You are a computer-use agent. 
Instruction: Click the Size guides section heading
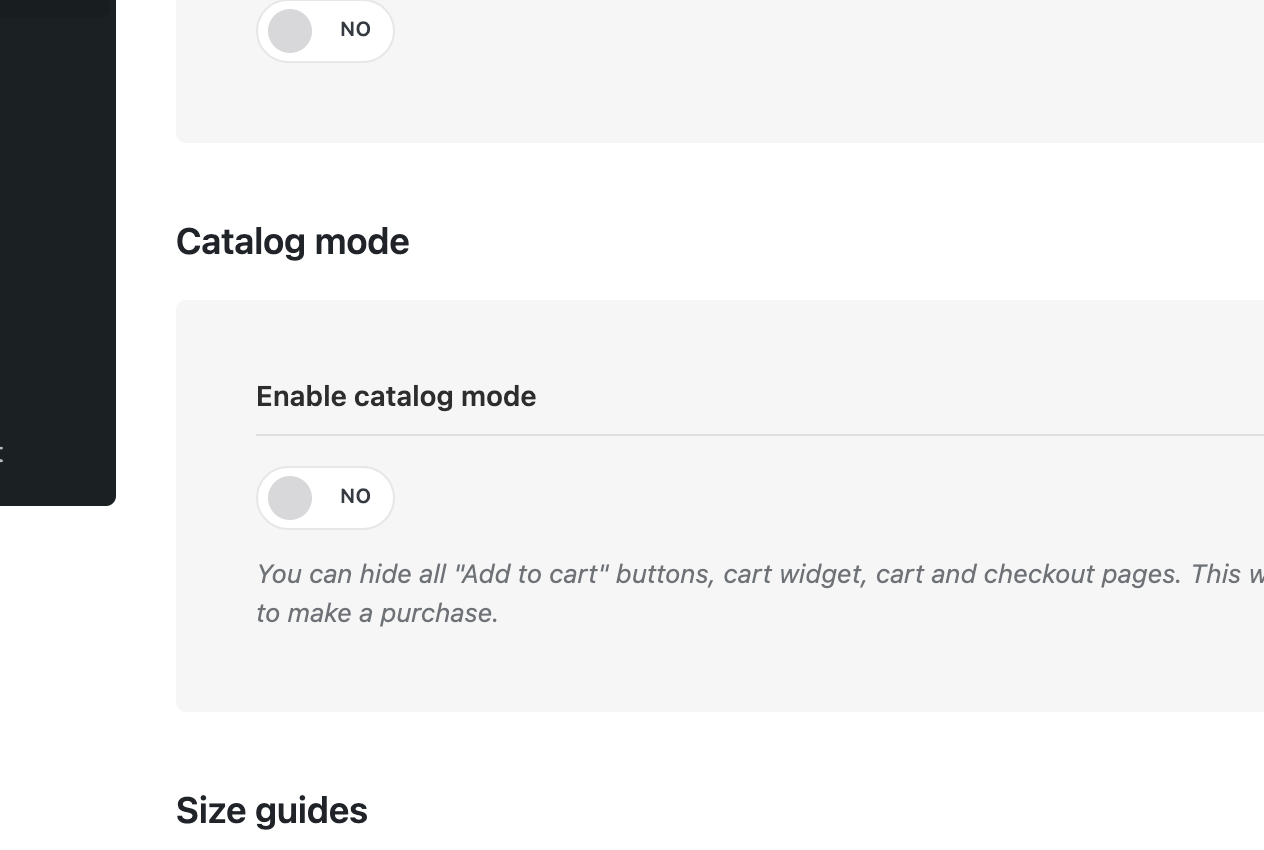[x=271, y=810]
